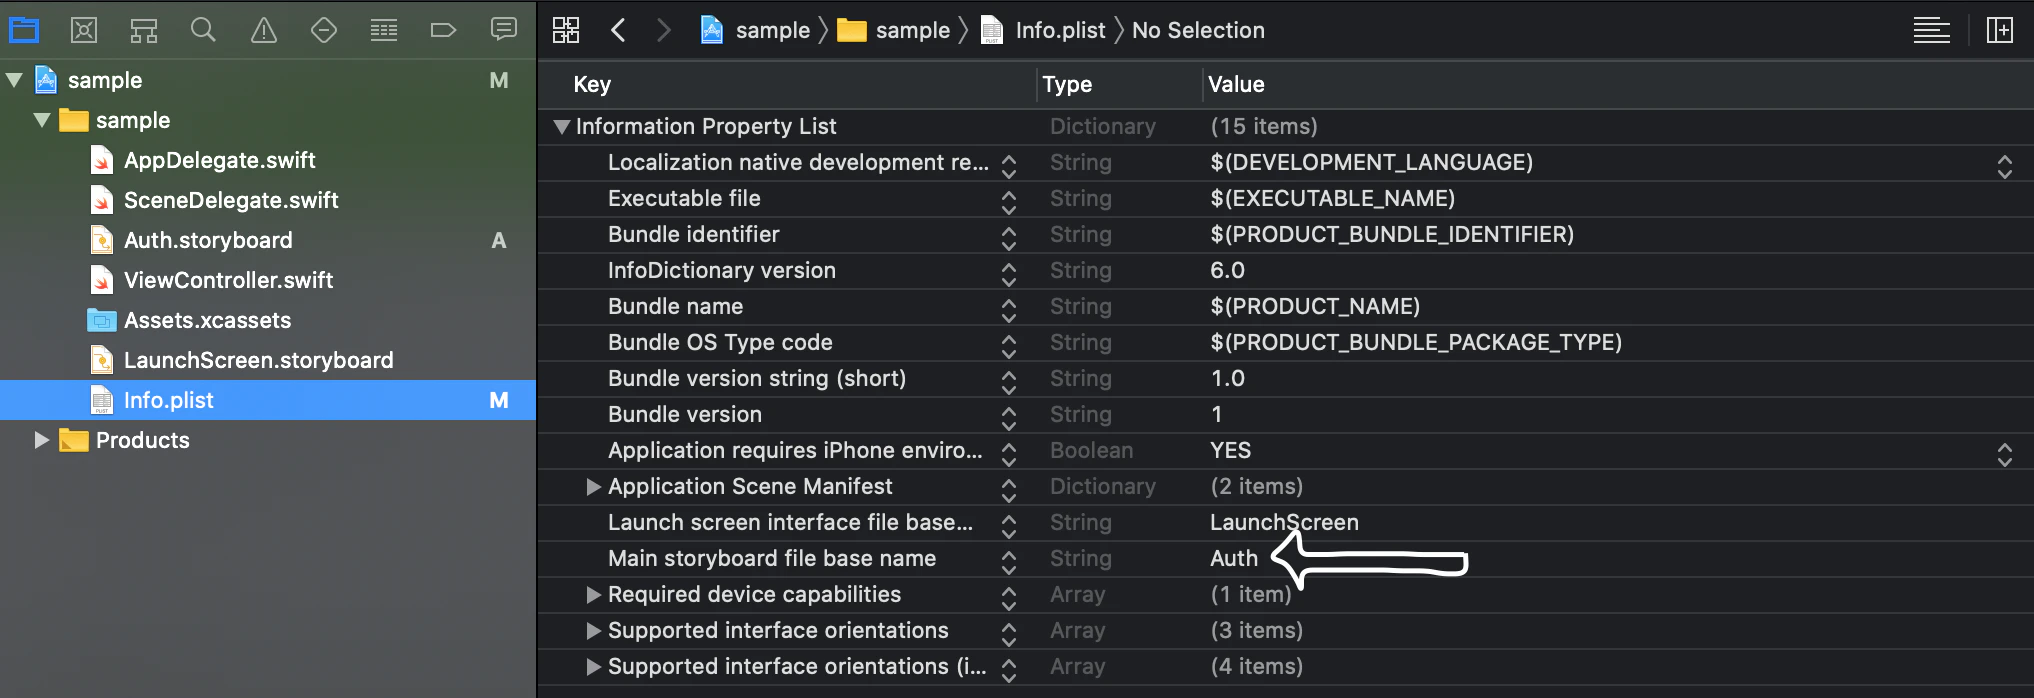Open the related items grid menu
This screenshot has height=698, width=2034.
click(566, 30)
